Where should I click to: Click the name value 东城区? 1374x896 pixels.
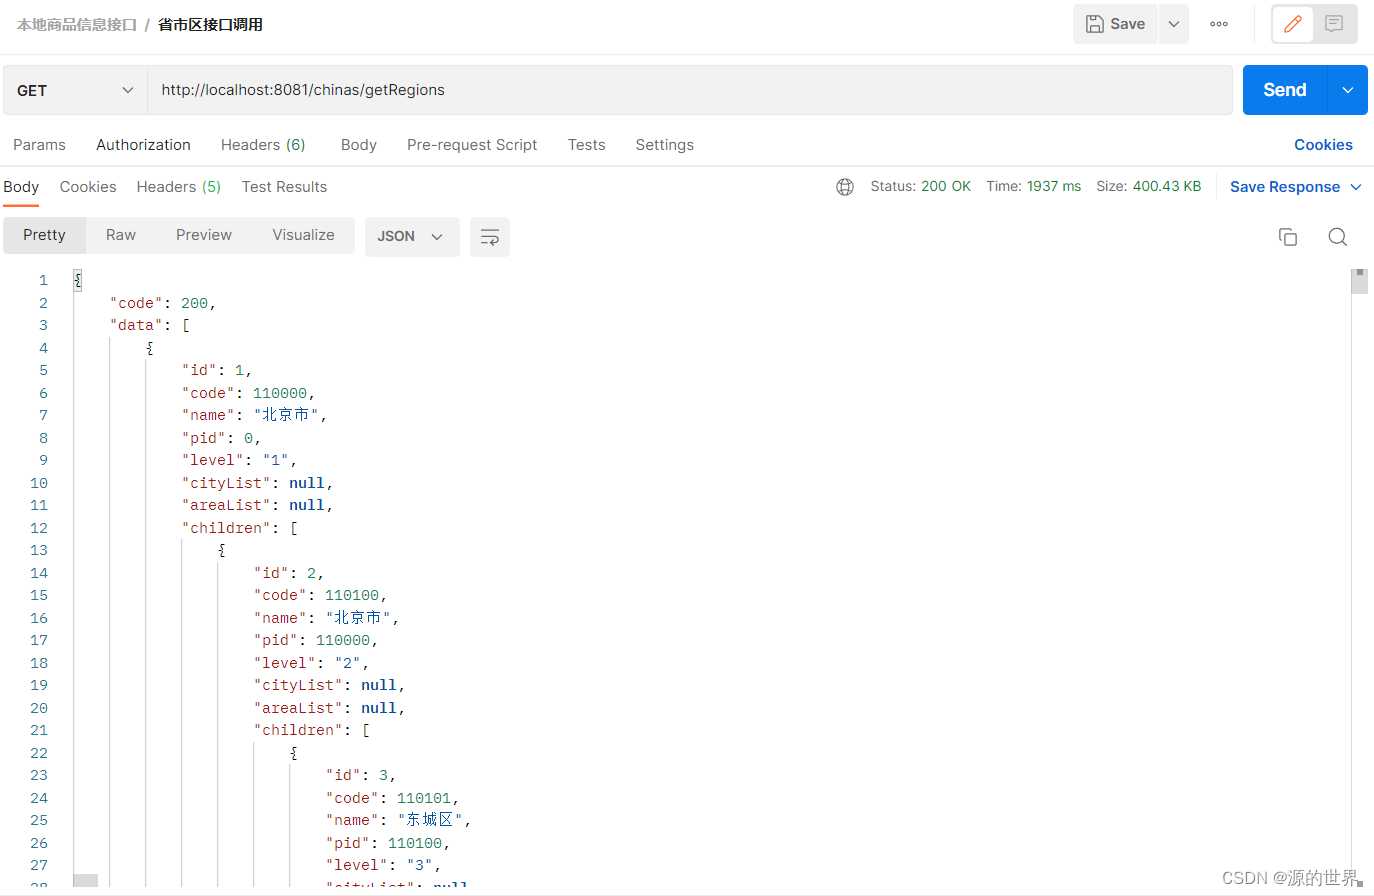430,820
